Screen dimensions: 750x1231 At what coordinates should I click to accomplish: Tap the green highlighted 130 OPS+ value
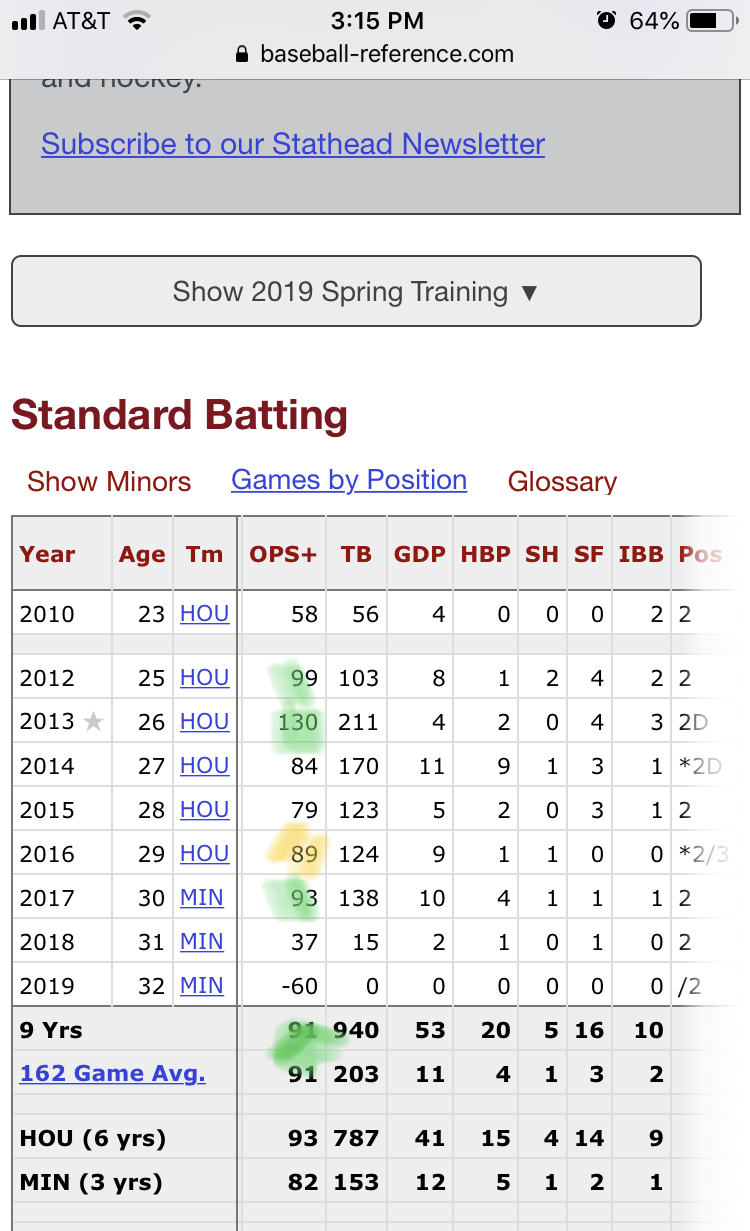298,722
